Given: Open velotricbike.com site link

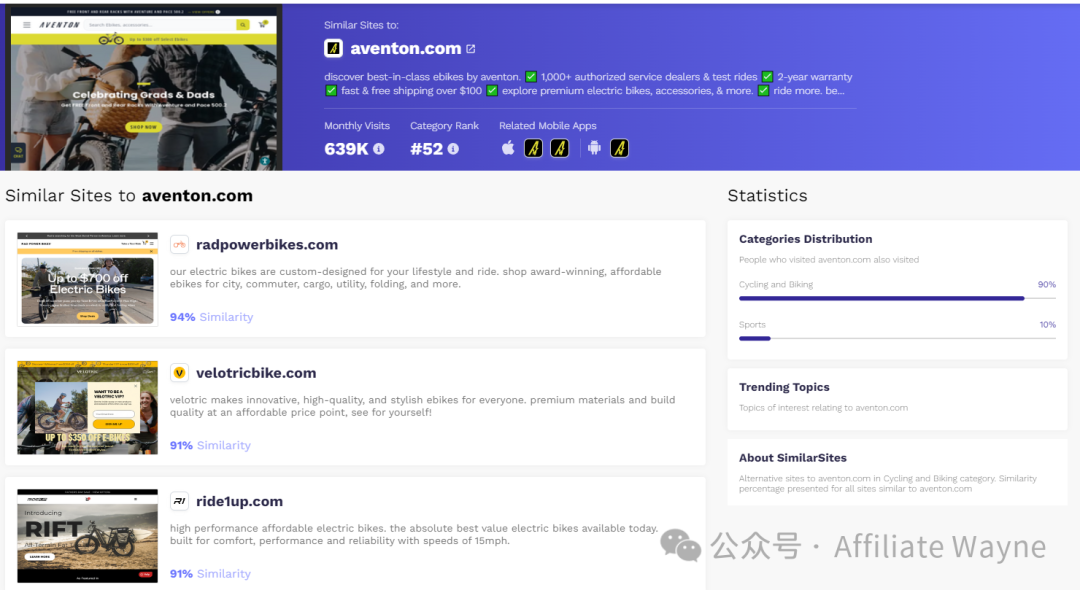Looking at the screenshot, I should [256, 373].
